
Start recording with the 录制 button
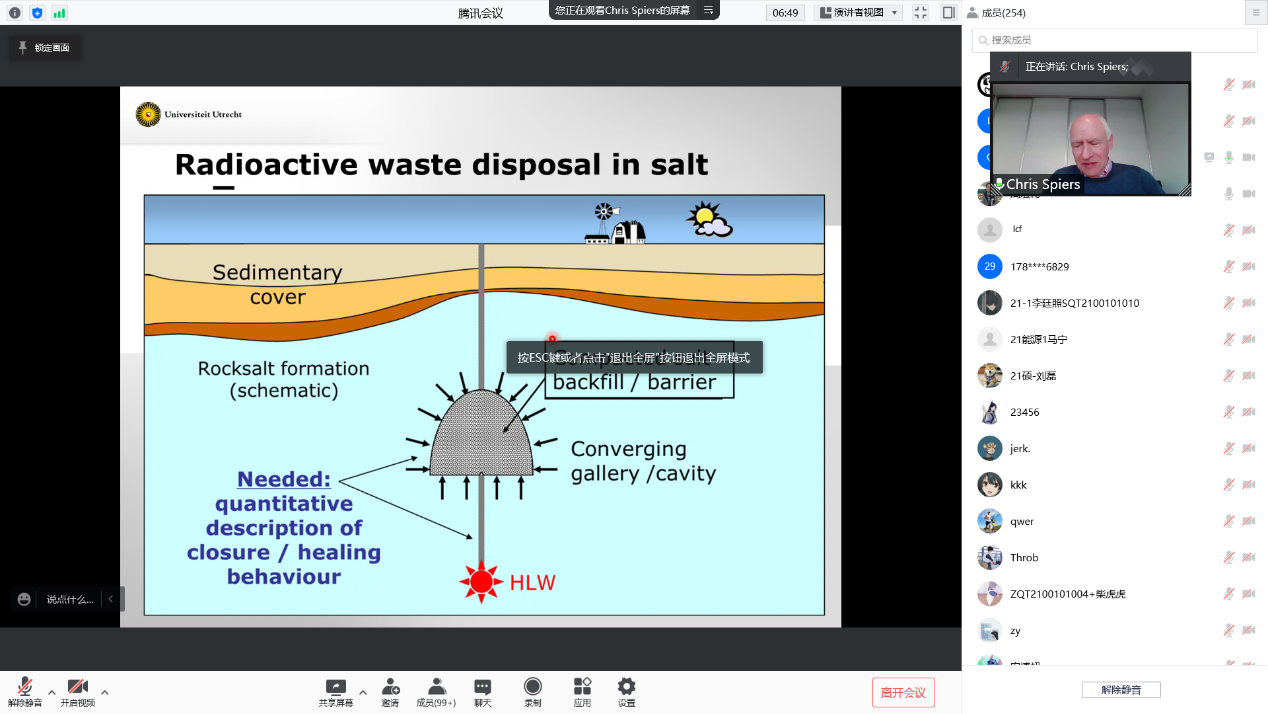click(533, 686)
